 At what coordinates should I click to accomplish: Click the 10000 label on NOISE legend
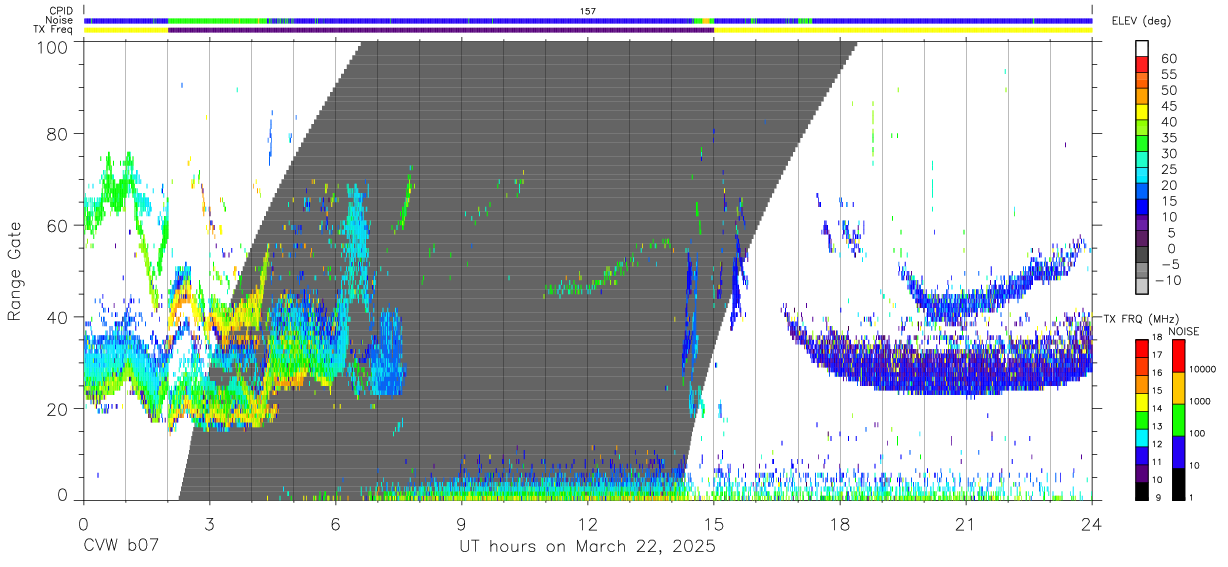pyautogui.click(x=1203, y=369)
